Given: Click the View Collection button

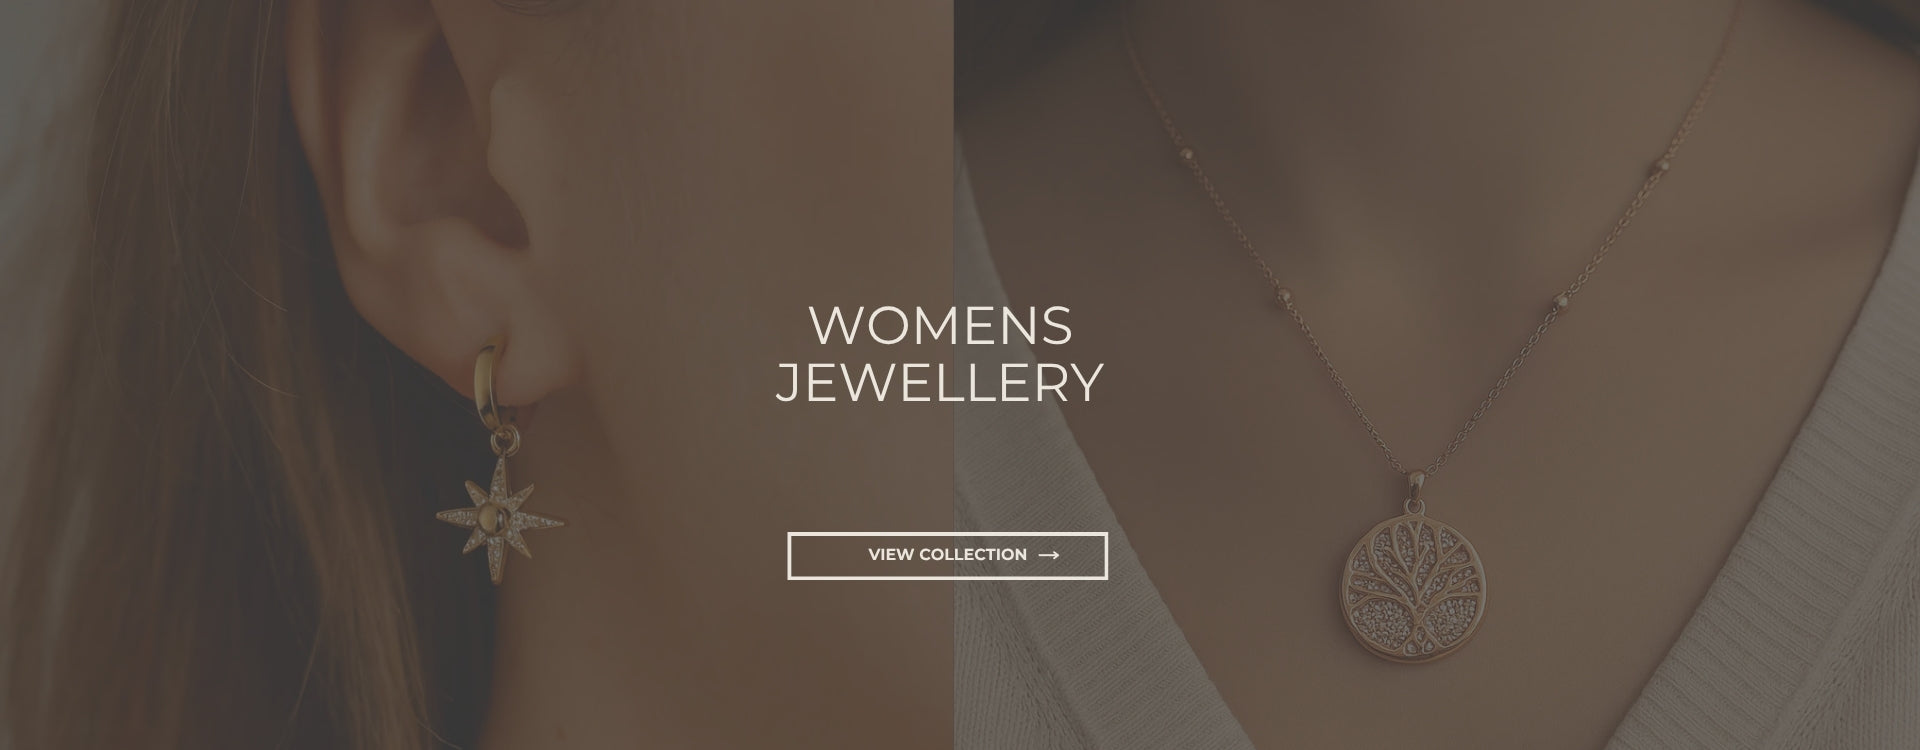Looking at the screenshot, I should tap(947, 555).
